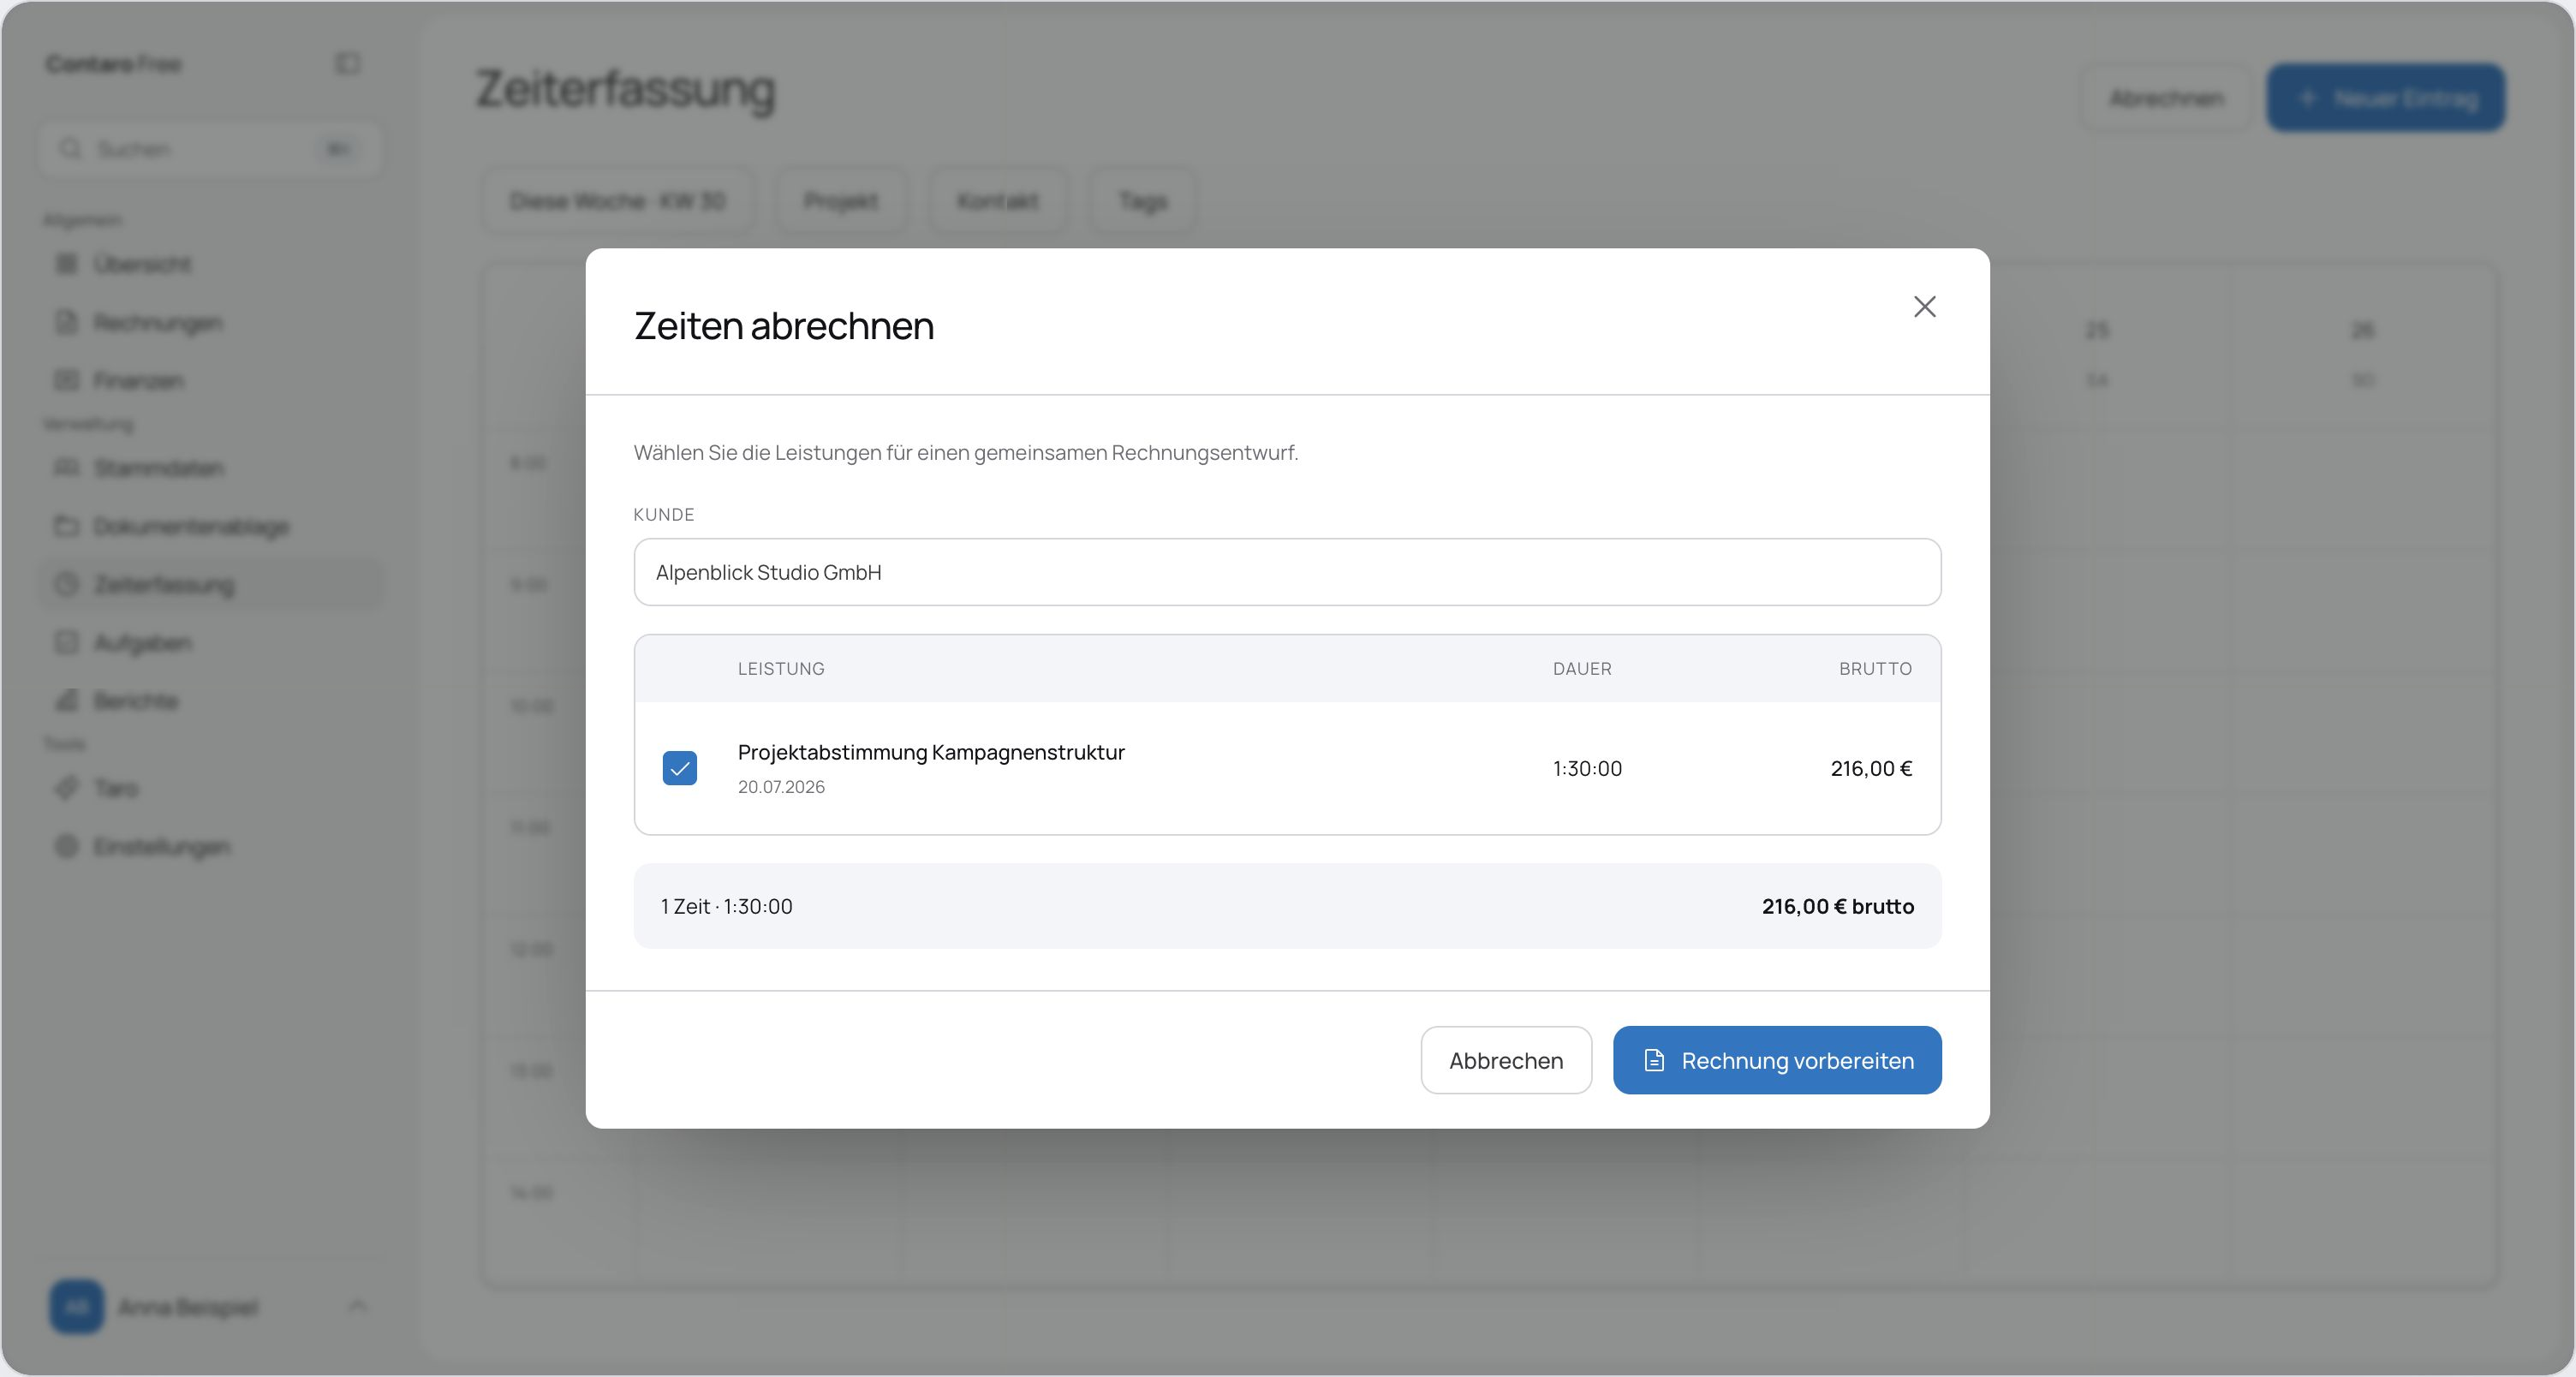Screen dimensions: 2576x1377
Task: Select Zeiterfassung in the sidebar
Action: pos(210,584)
